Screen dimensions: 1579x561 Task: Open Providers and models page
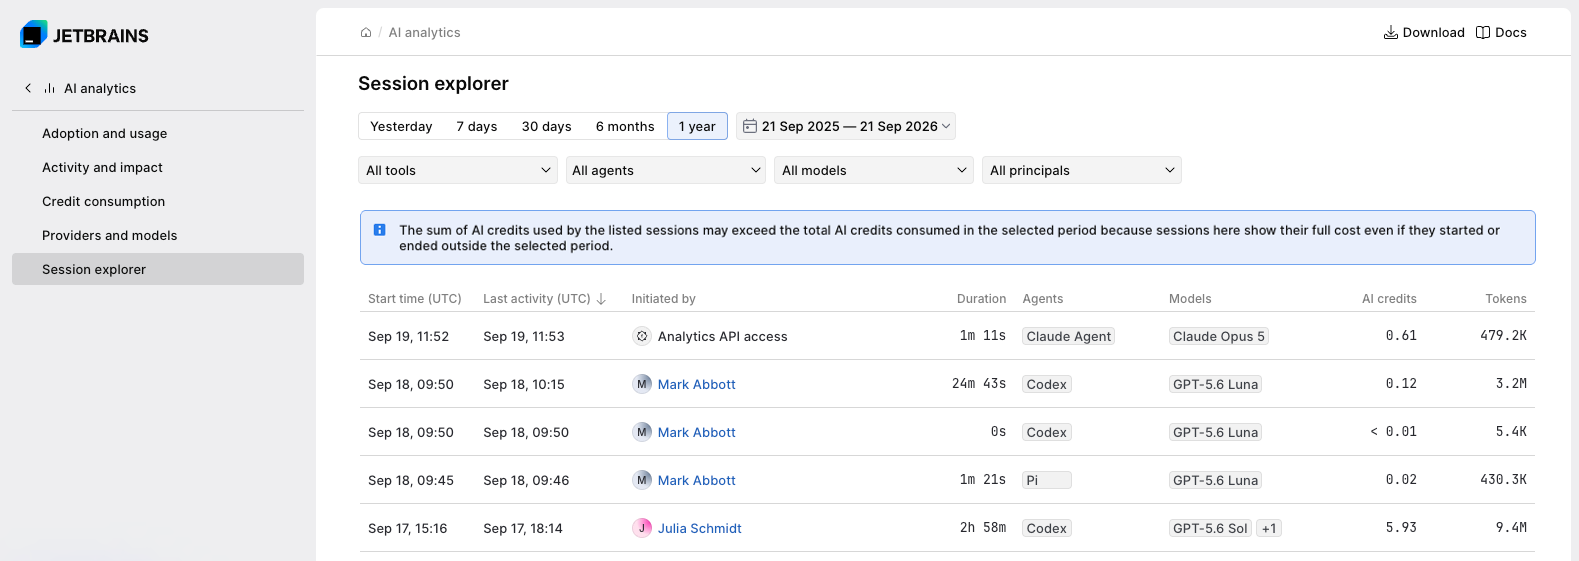click(x=158, y=235)
